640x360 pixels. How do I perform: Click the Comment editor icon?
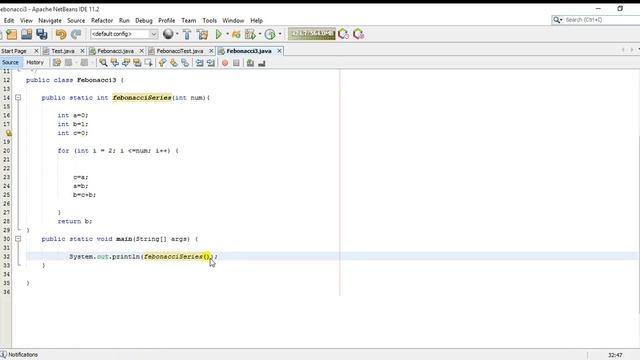point(250,63)
